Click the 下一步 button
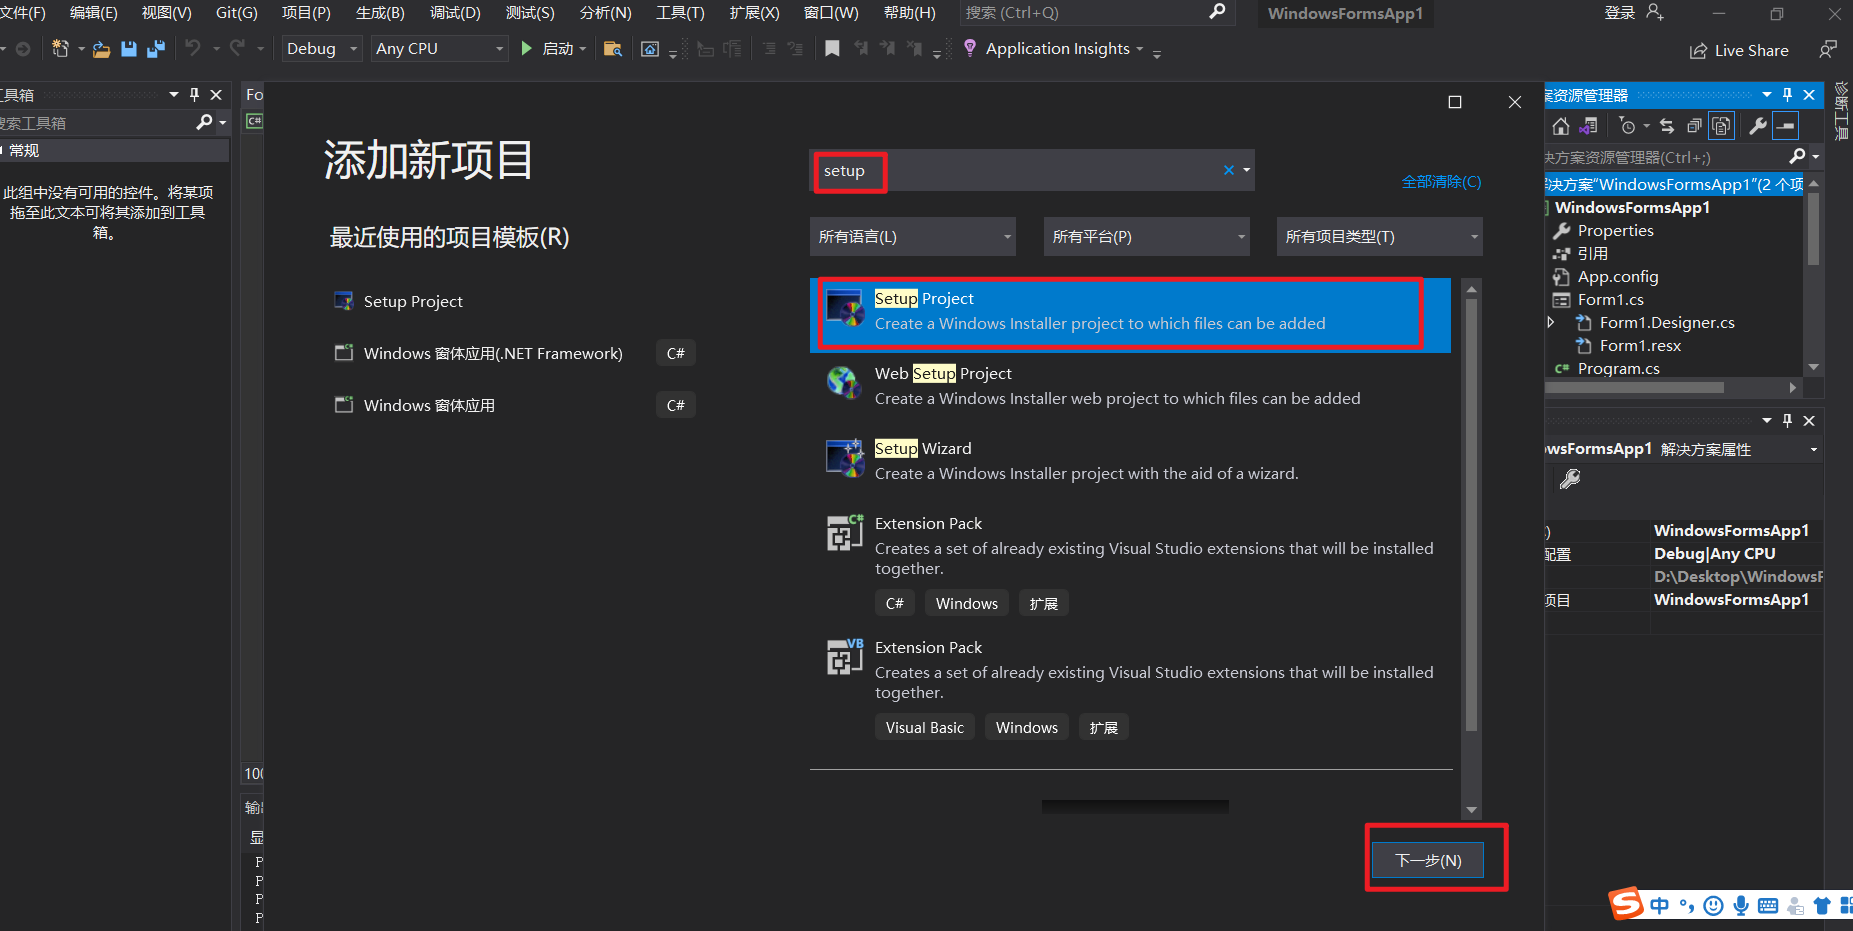Screen dimensions: 1853x931 (1427, 860)
